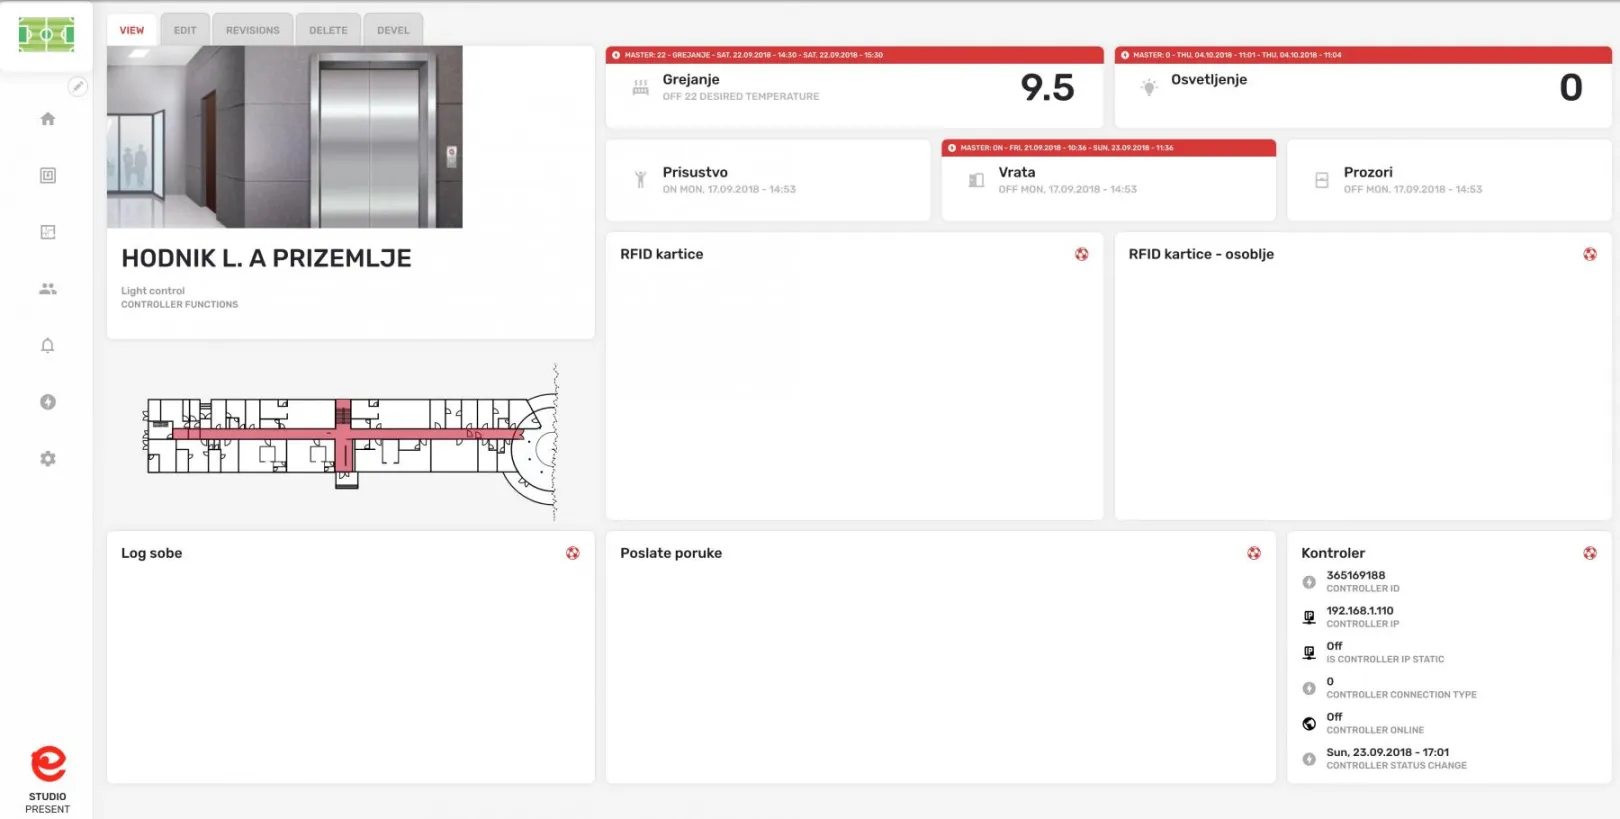Viewport: 1620px width, 819px height.
Task: Click the status change date Sun, 23.09.2018
Action: click(x=1387, y=752)
